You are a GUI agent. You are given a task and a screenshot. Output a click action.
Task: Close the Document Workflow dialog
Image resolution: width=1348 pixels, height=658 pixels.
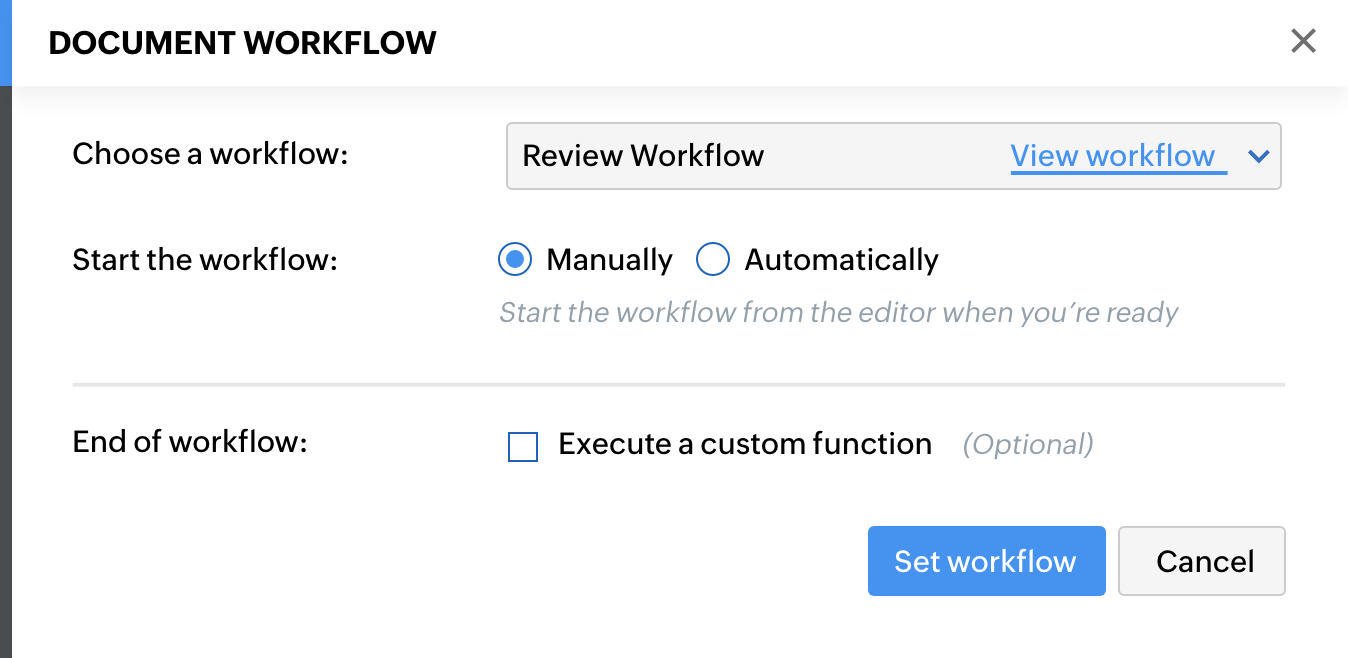pos(1303,41)
